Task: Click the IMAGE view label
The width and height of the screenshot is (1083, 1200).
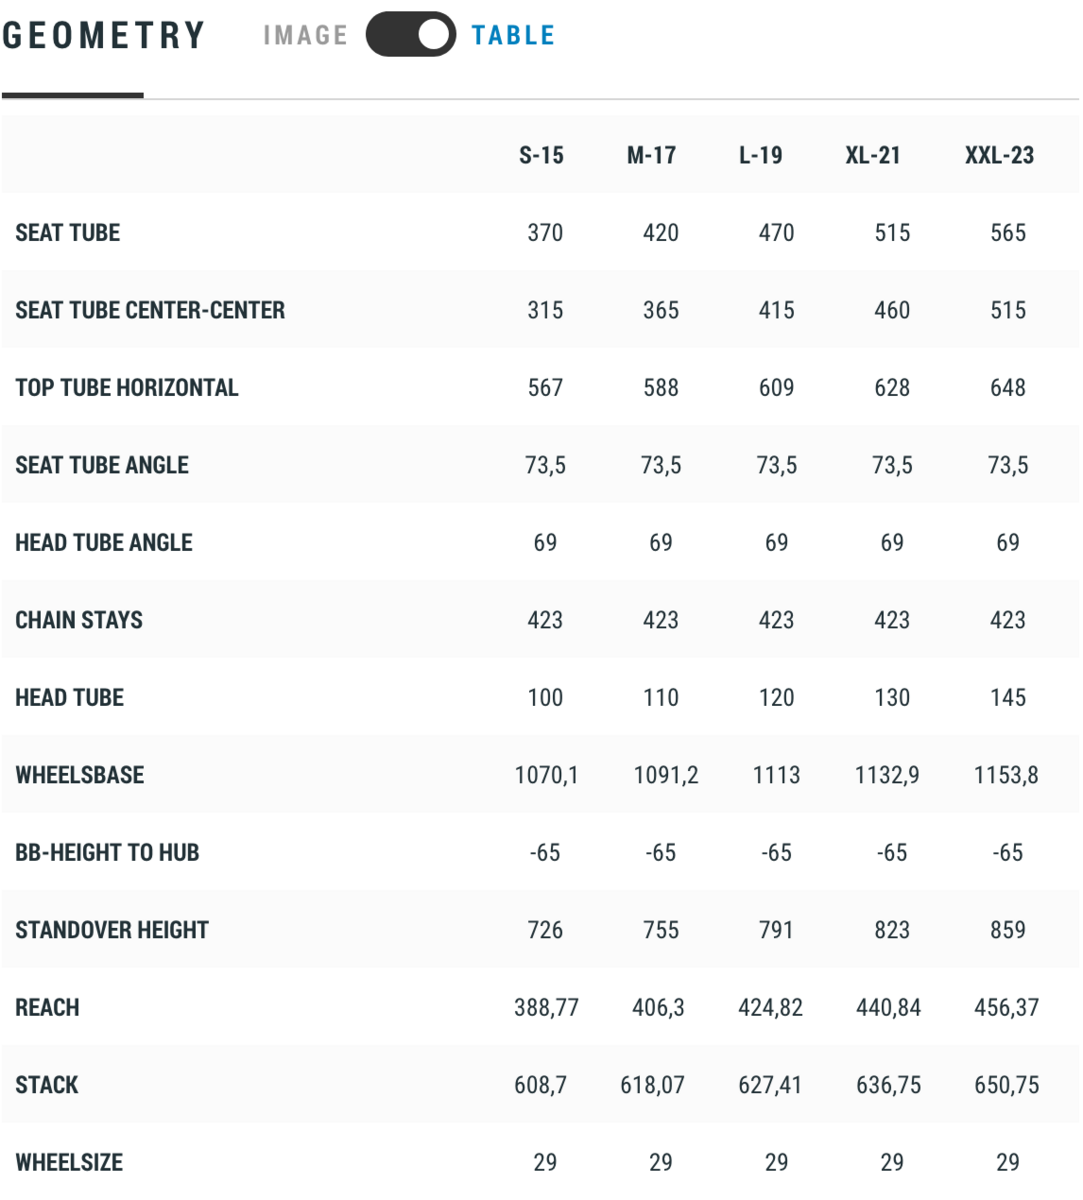Action: pyautogui.click(x=305, y=36)
